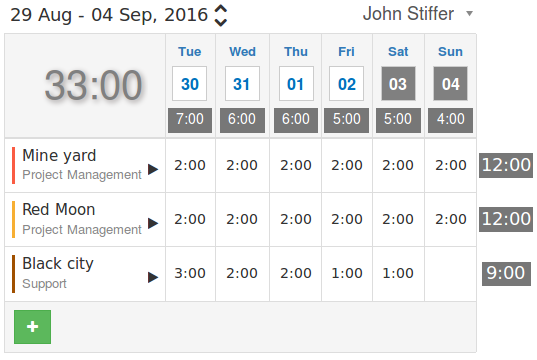Select Tuesday 30 date box
The height and width of the screenshot is (360, 537).
click(189, 84)
